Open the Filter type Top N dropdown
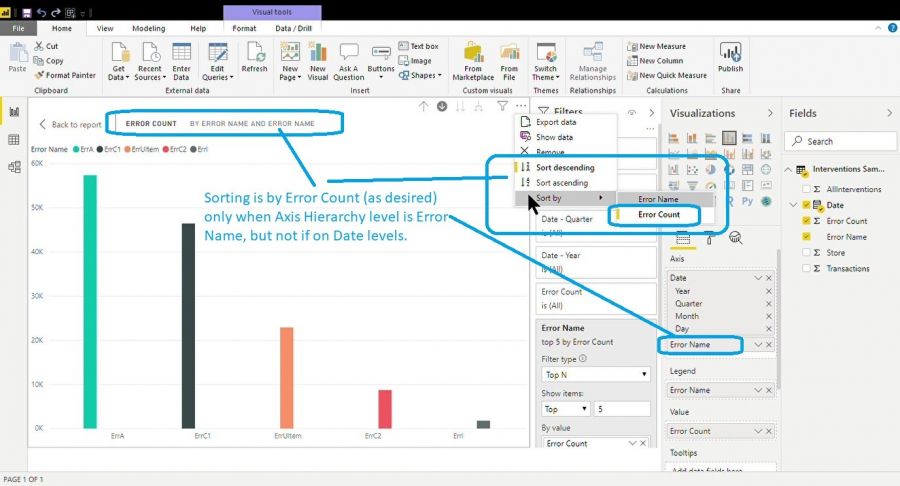The image size is (900, 486). click(x=596, y=375)
